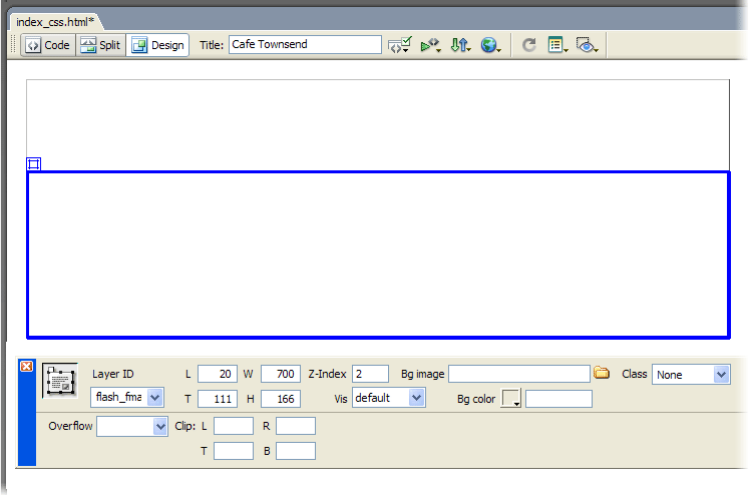Click the H height field showing 166

[281, 399]
